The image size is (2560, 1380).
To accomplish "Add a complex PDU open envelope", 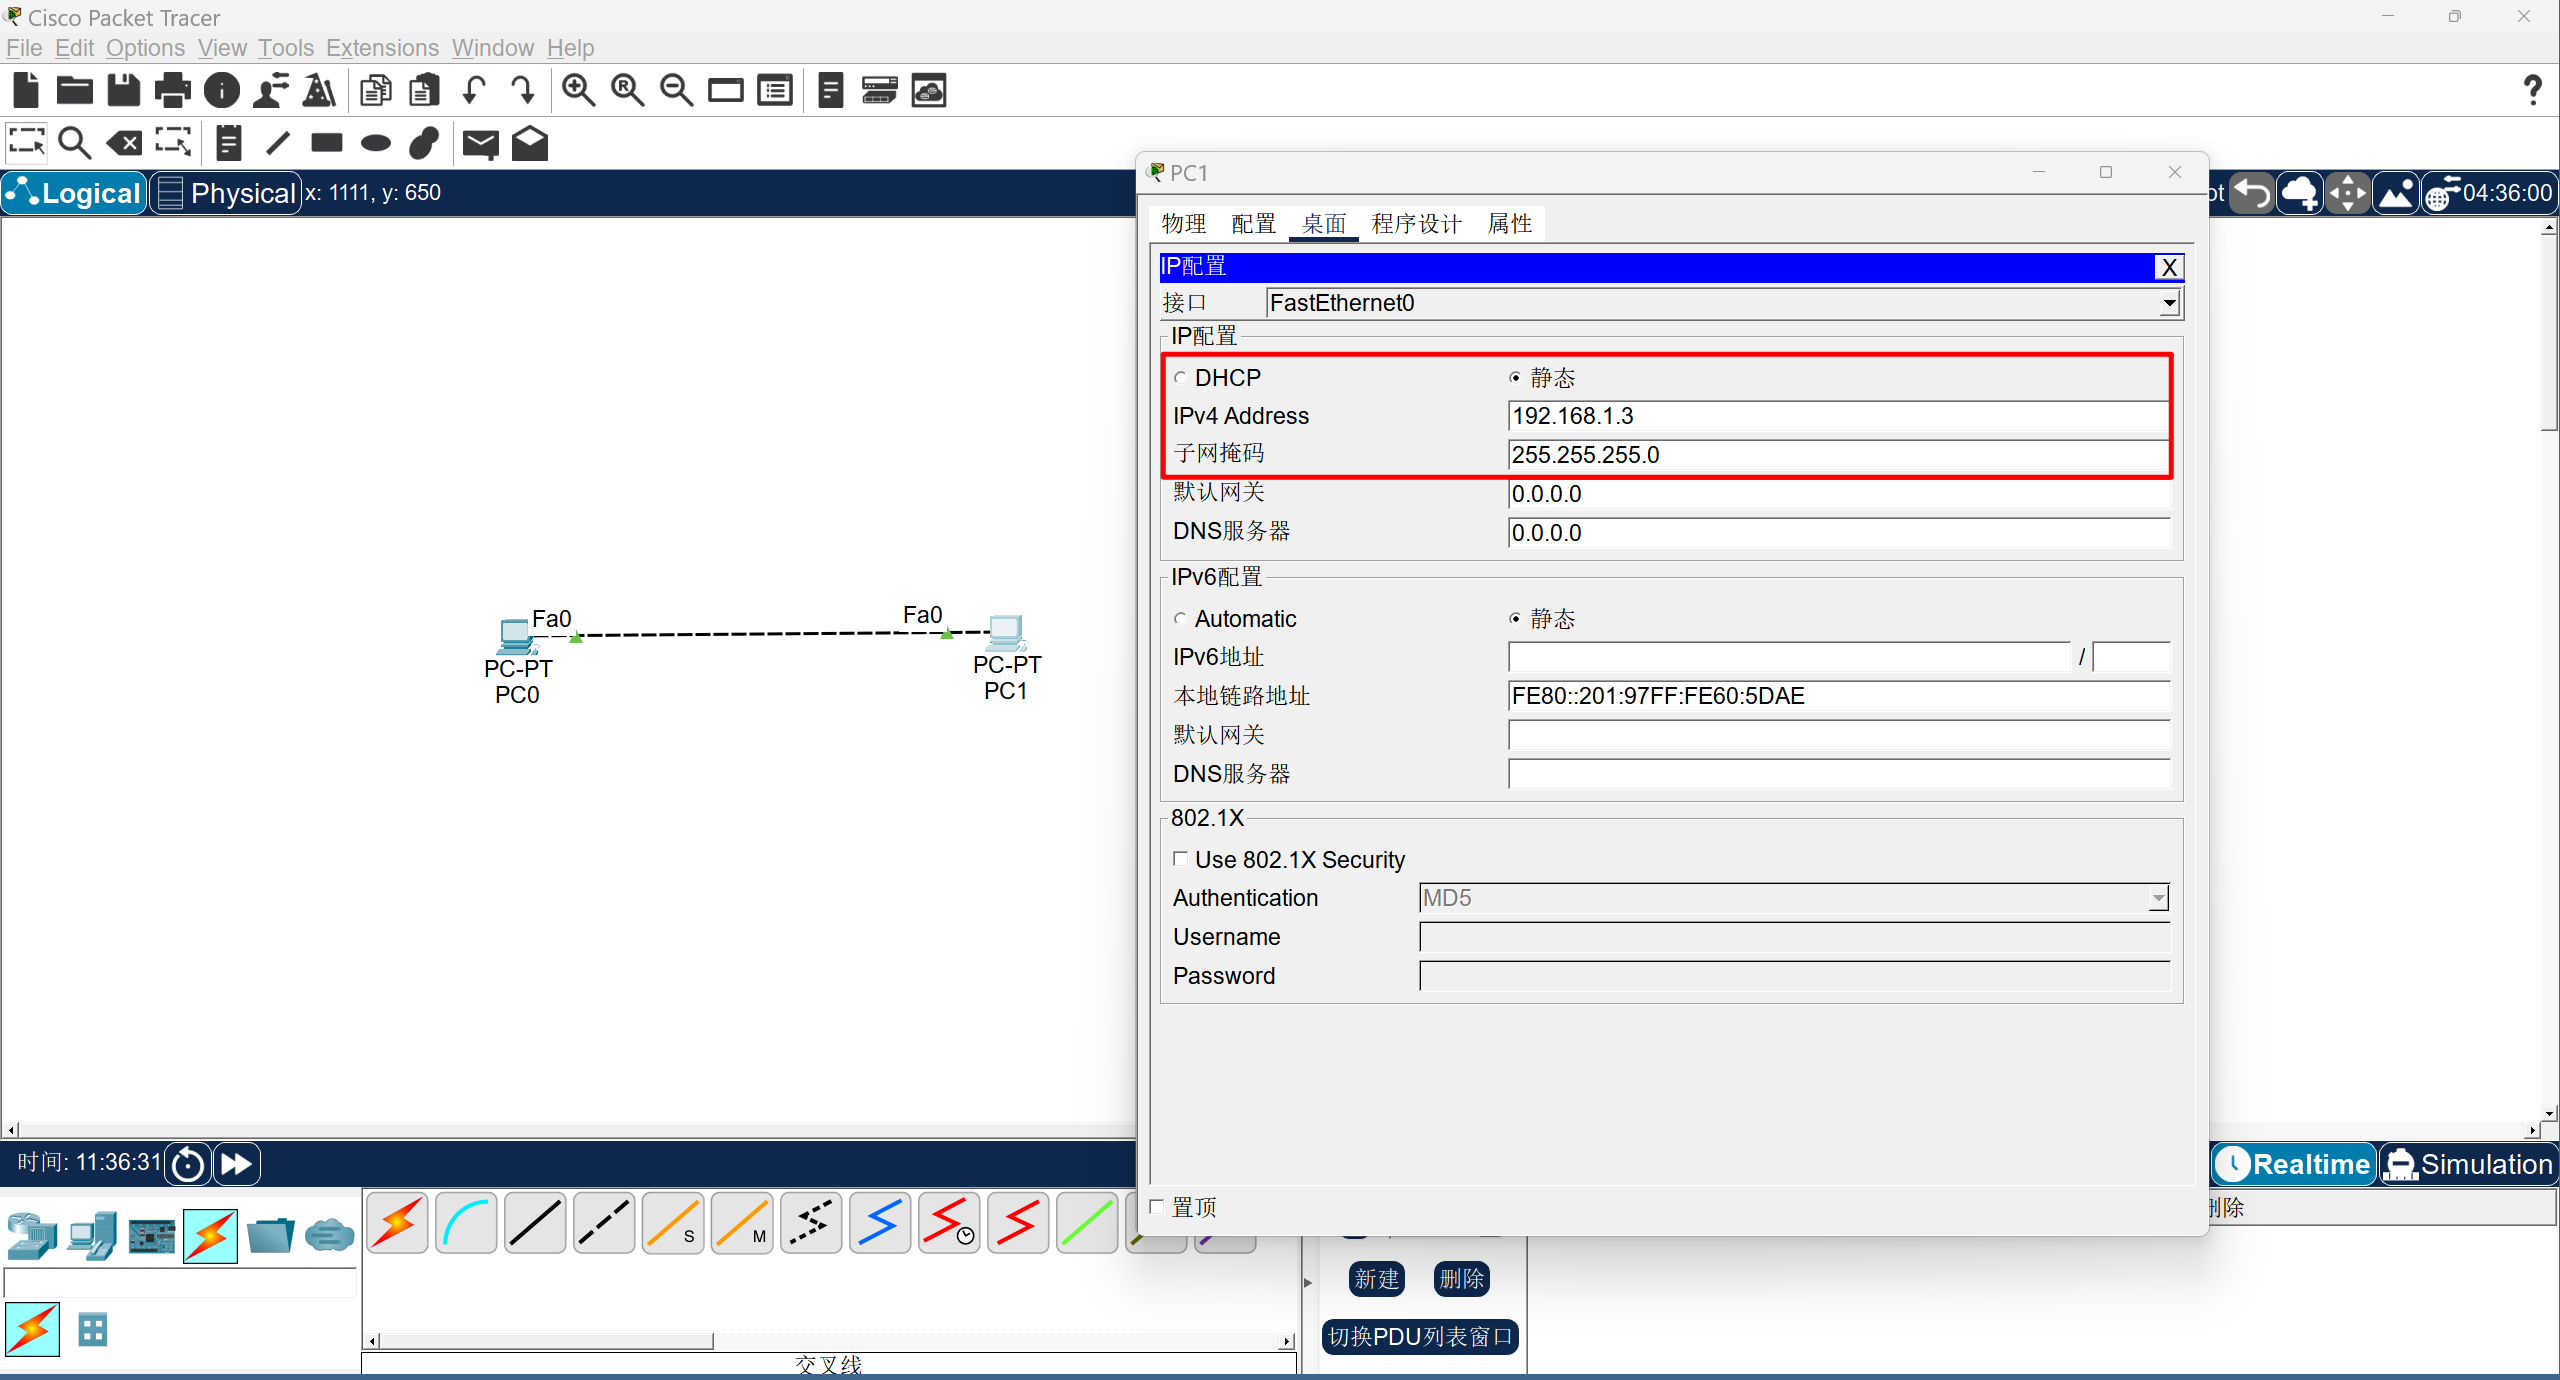I will 530,143.
